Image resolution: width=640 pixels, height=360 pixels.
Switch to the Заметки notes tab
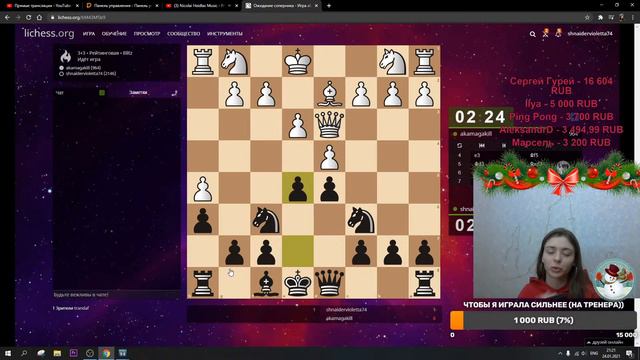[138, 93]
